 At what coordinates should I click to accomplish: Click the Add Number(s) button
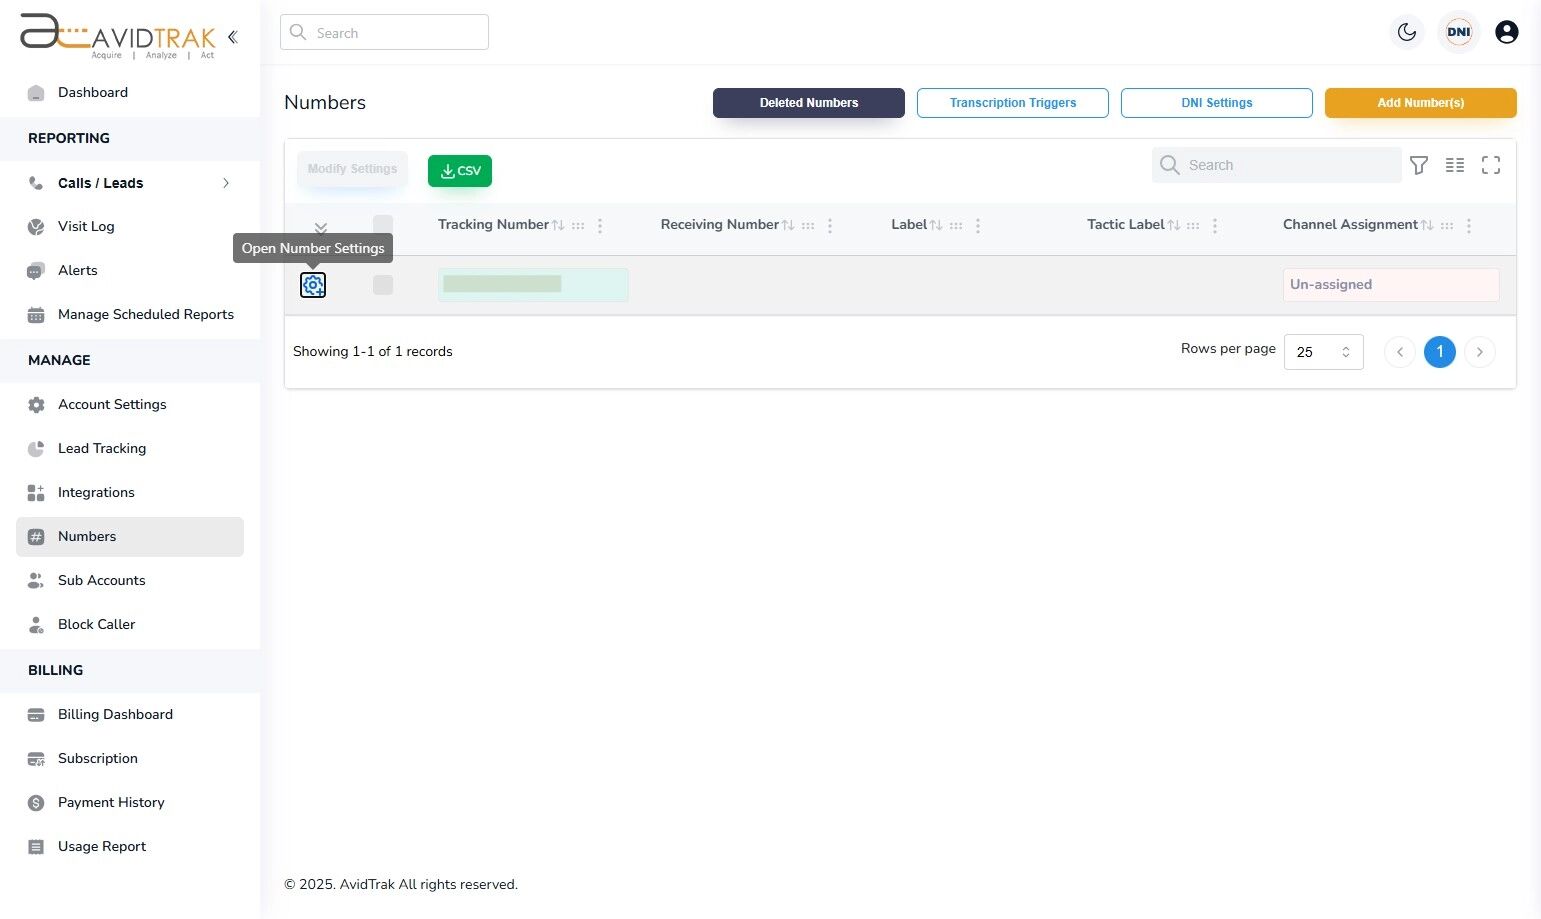click(1420, 102)
